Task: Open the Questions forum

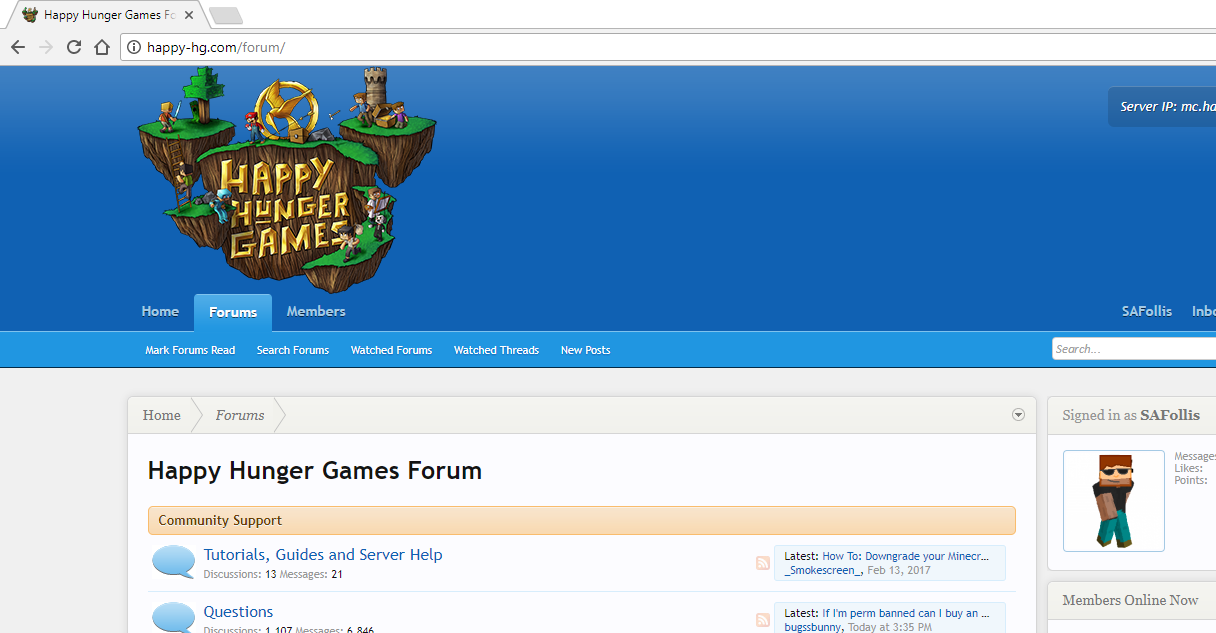Action: [238, 611]
